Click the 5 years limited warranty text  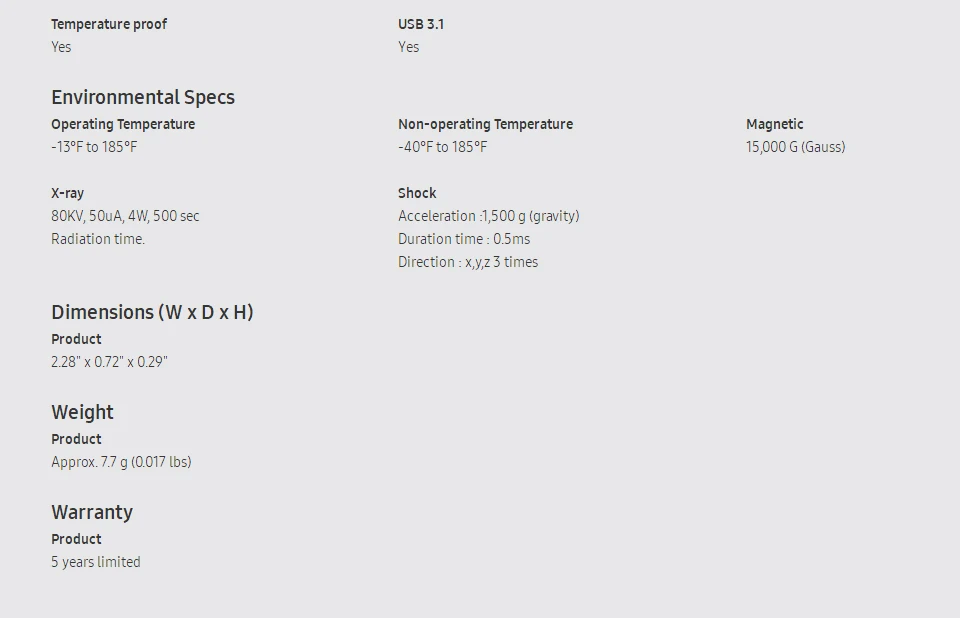pyautogui.click(x=96, y=562)
